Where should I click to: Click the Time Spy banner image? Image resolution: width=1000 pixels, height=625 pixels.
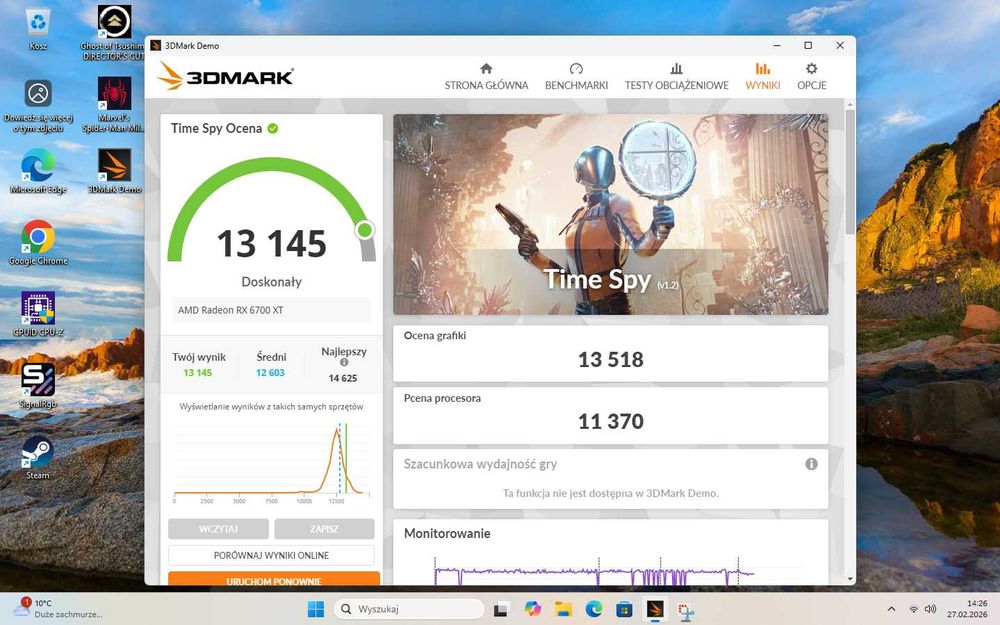point(610,214)
